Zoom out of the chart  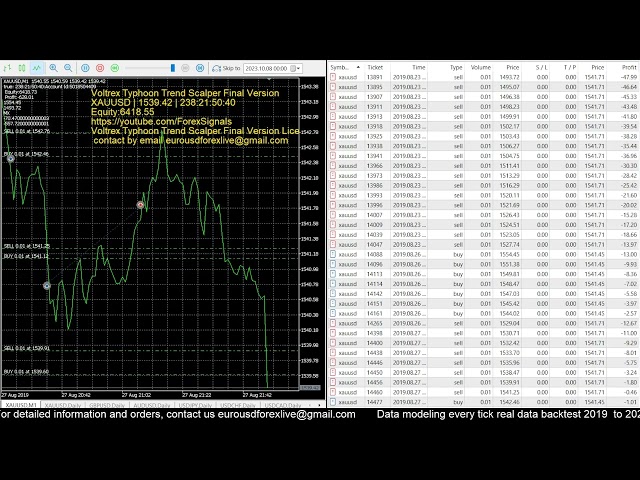[68, 68]
